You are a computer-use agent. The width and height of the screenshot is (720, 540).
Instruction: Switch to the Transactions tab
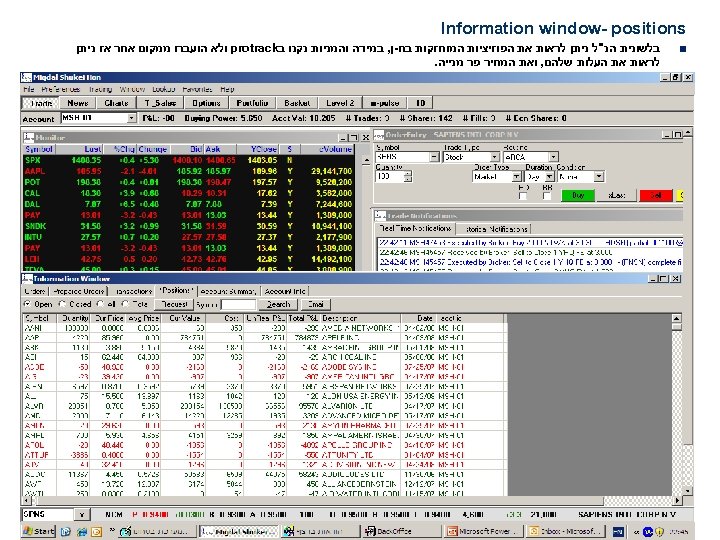[133, 291]
